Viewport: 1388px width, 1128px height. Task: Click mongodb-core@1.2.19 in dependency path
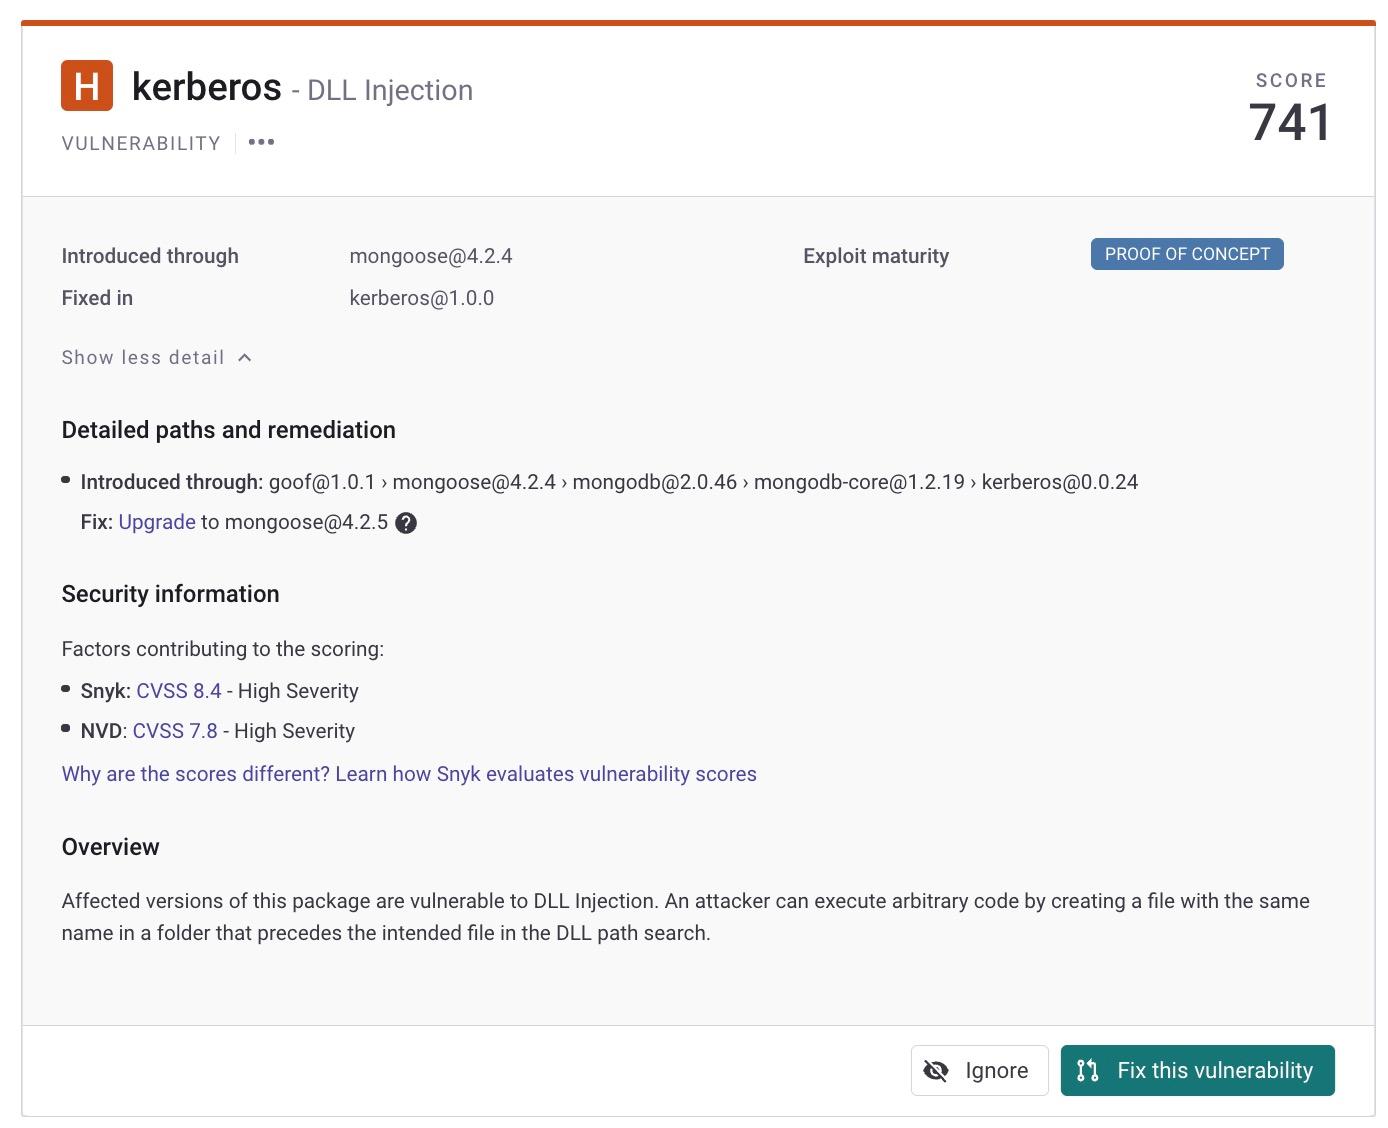(x=859, y=482)
